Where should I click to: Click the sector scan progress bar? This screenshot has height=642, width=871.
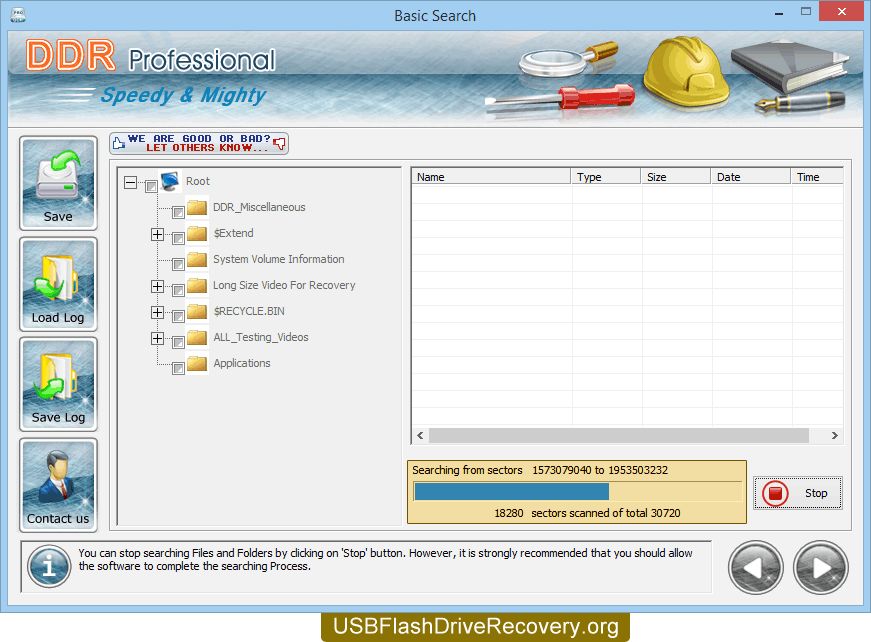click(578, 491)
